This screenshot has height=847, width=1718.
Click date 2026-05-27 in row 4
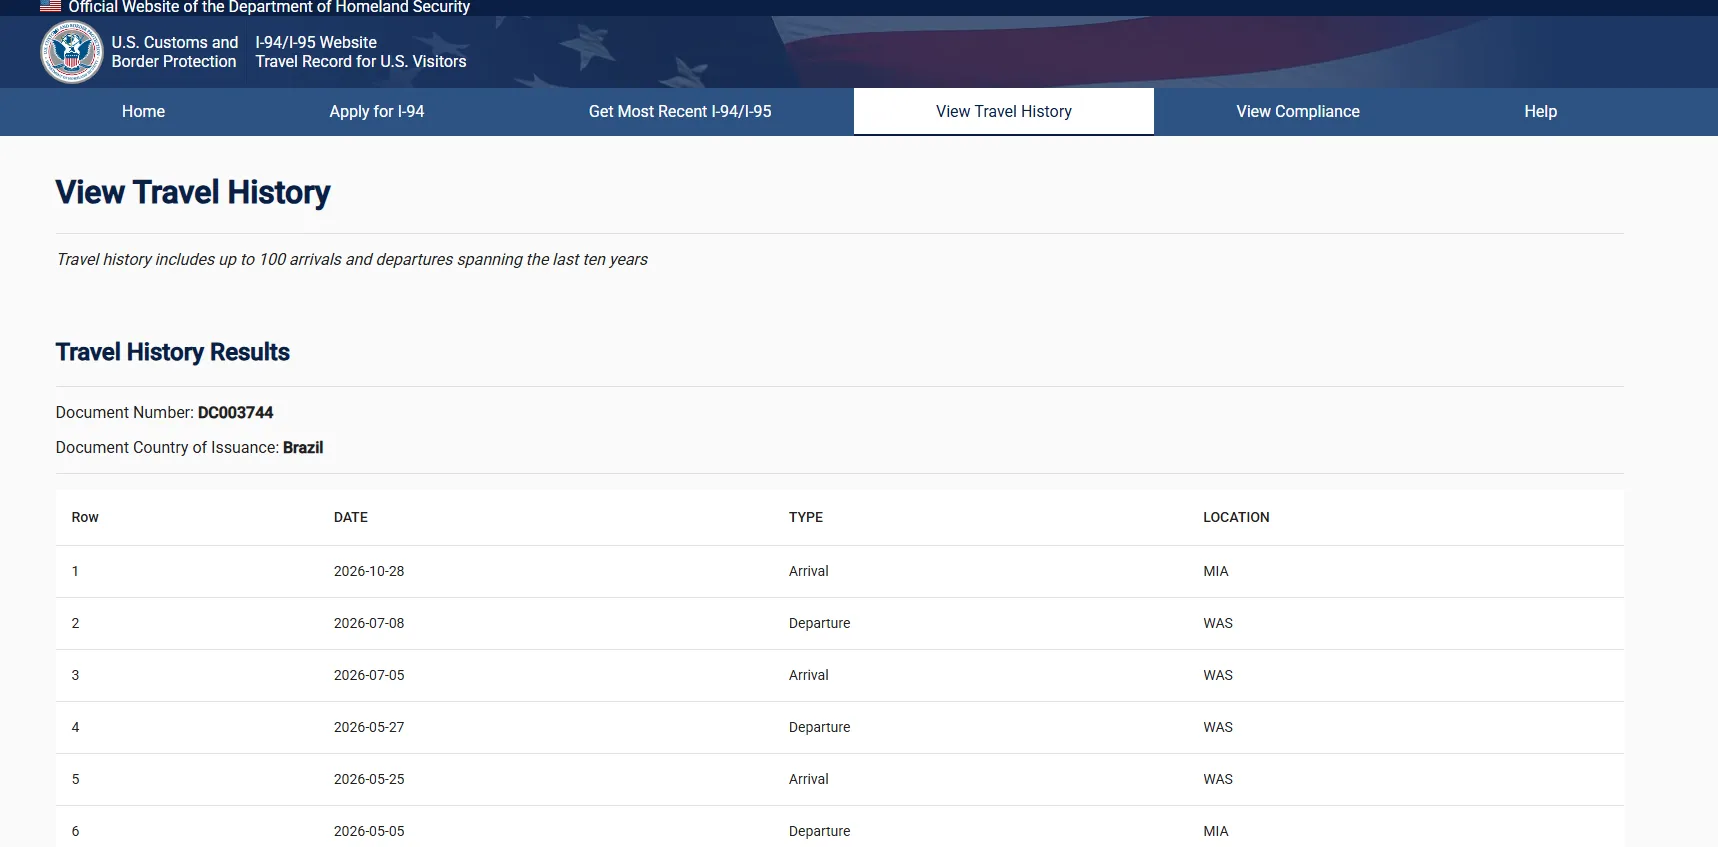pyautogui.click(x=369, y=727)
